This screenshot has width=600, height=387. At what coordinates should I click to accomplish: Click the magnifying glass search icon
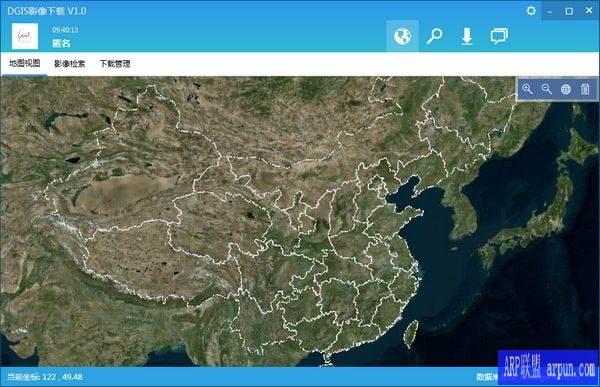tap(434, 36)
